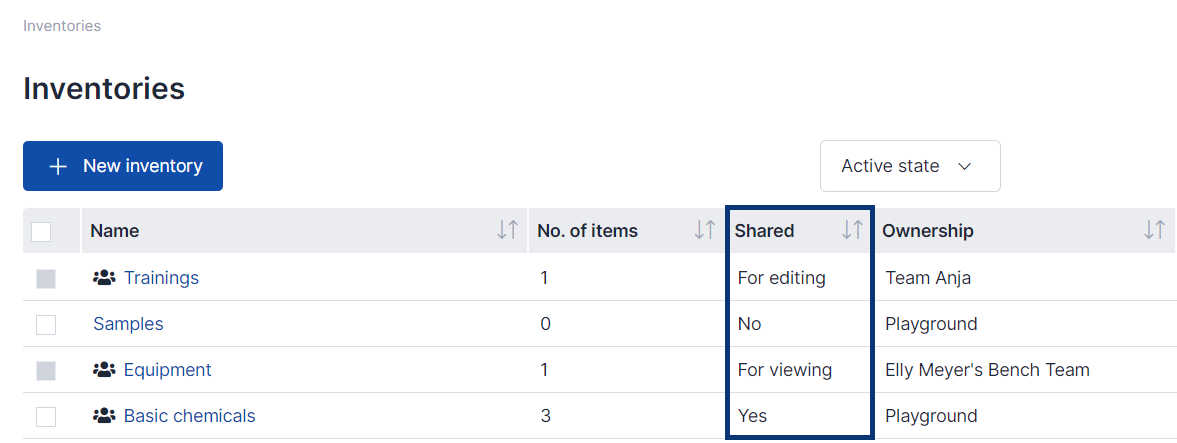This screenshot has width=1177, height=443.
Task: Click the Active state chevron arrow
Action: (965, 166)
